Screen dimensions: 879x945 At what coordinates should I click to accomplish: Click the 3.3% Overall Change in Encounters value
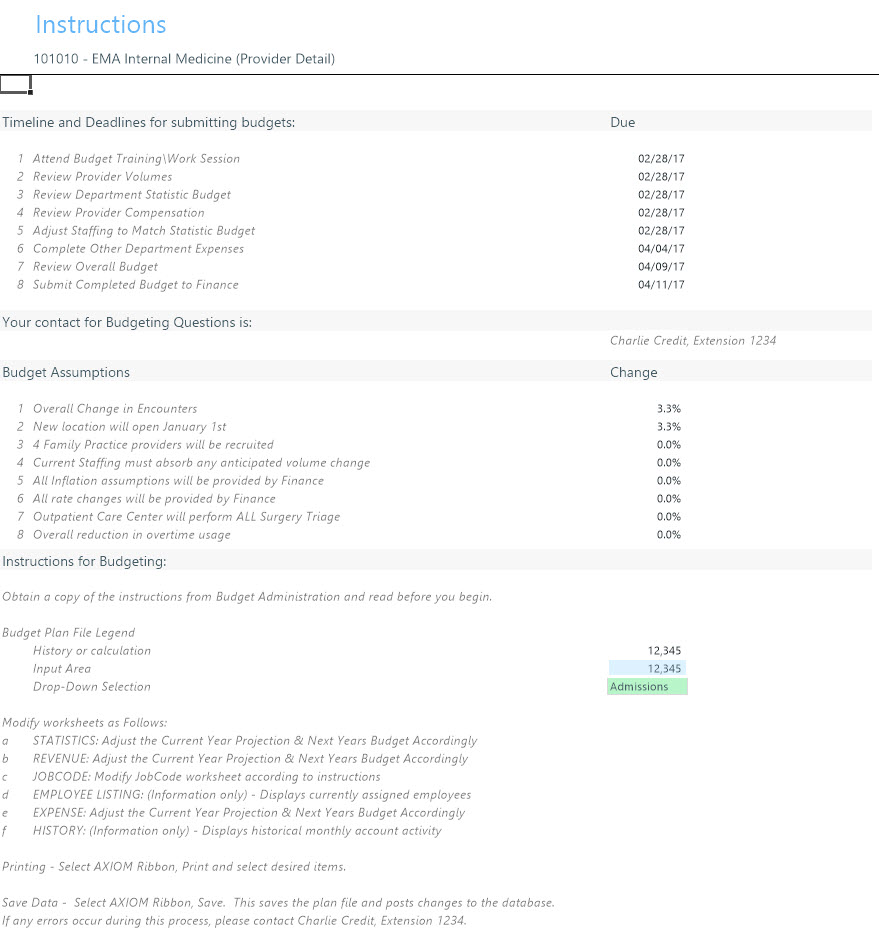pyautogui.click(x=669, y=409)
